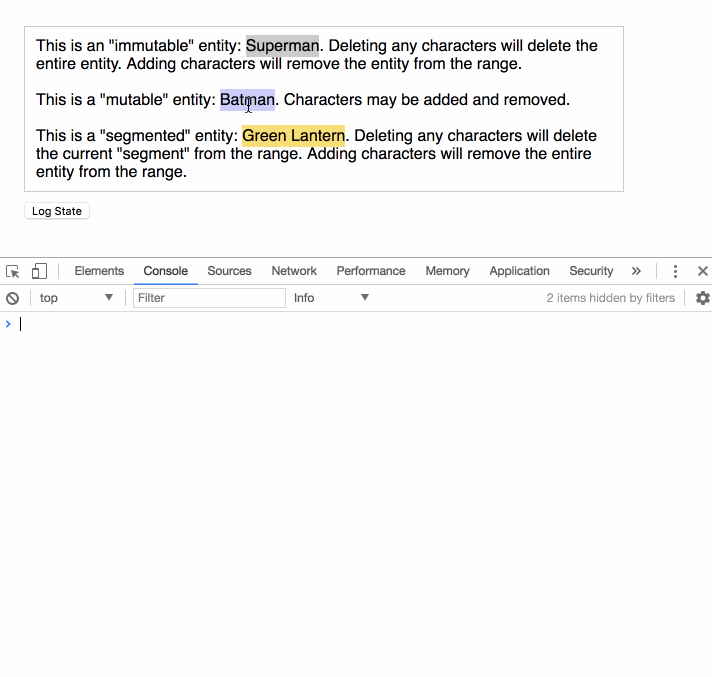Switch to the Memory tab

(x=447, y=271)
